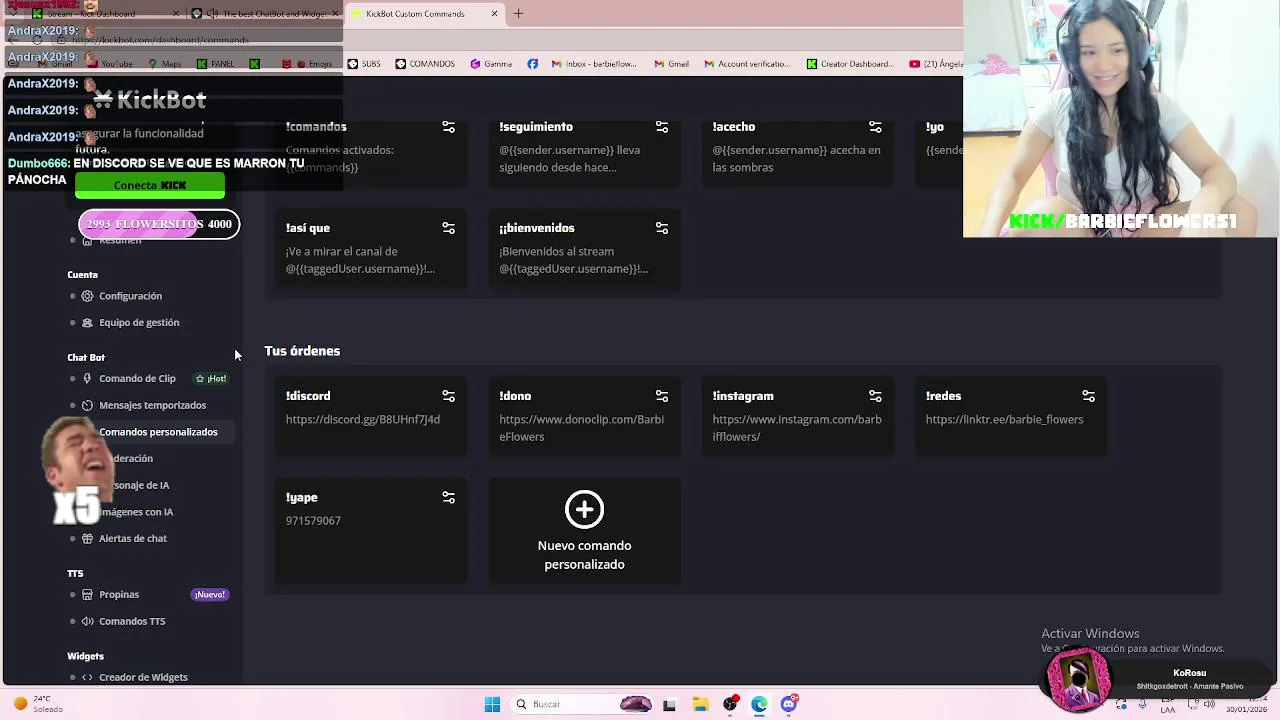Viewport: 1280px width, 720px height.
Task: Open settings icon for the !yape command
Action: click(448, 497)
